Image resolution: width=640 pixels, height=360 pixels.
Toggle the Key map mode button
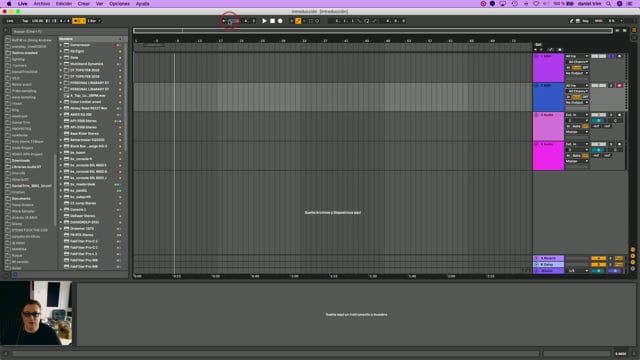[x=585, y=21]
